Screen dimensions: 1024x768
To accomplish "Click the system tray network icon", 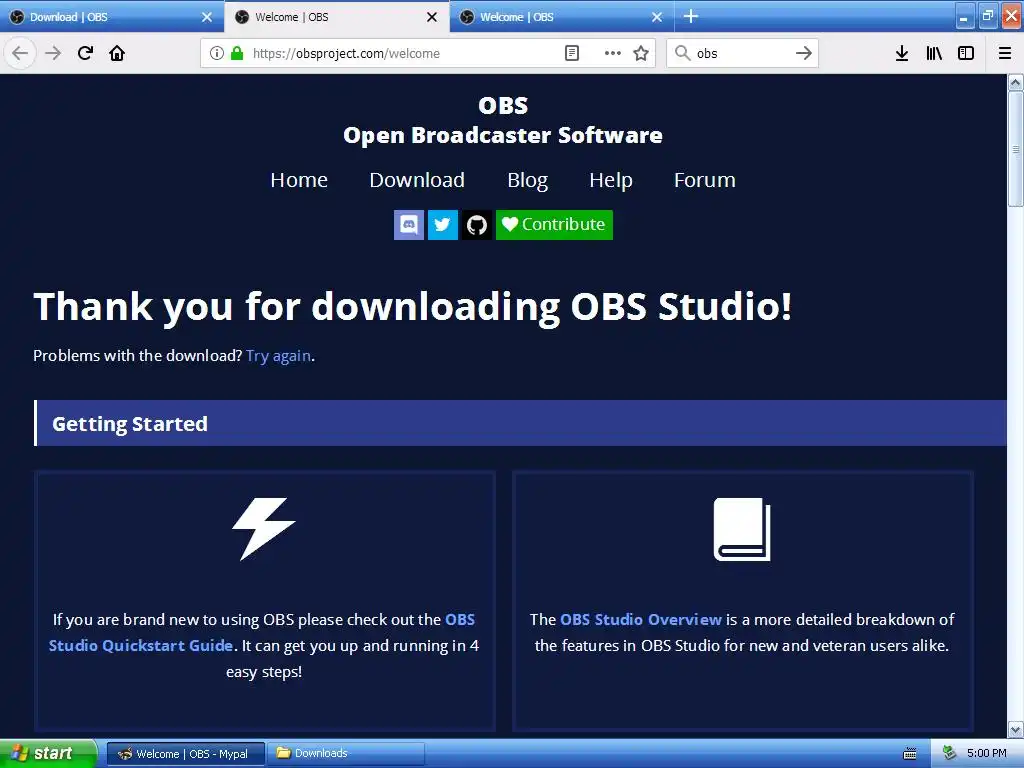I will (949, 754).
